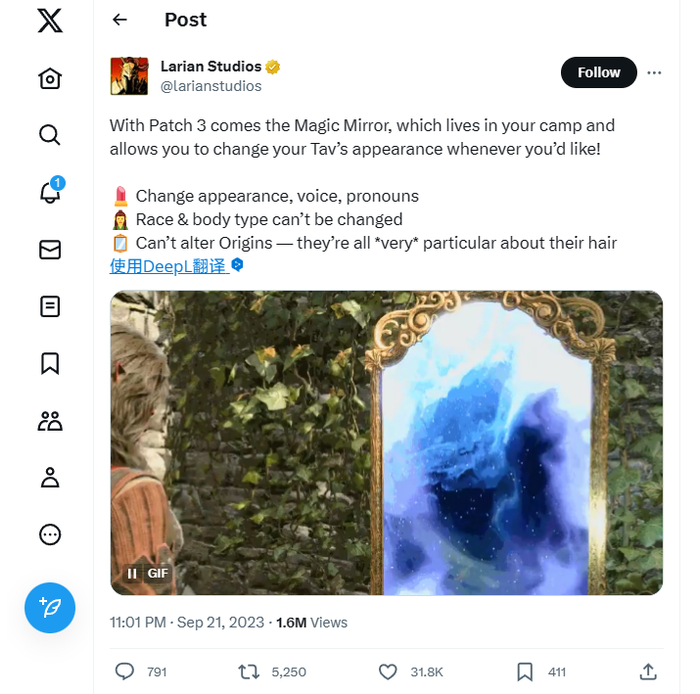Open Profile icon in sidebar
Image resolution: width=700 pixels, height=694 pixels.
coord(50,477)
